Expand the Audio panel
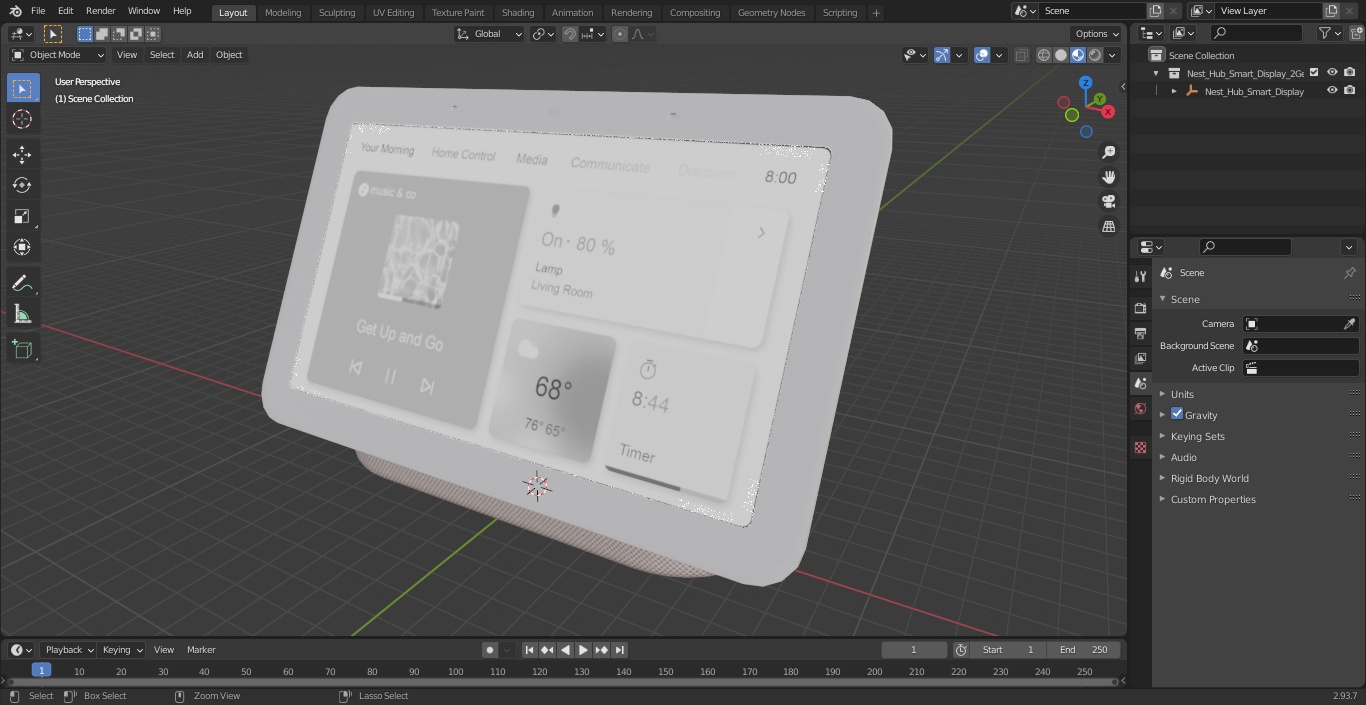Image resolution: width=1366 pixels, height=705 pixels. tap(1183, 457)
